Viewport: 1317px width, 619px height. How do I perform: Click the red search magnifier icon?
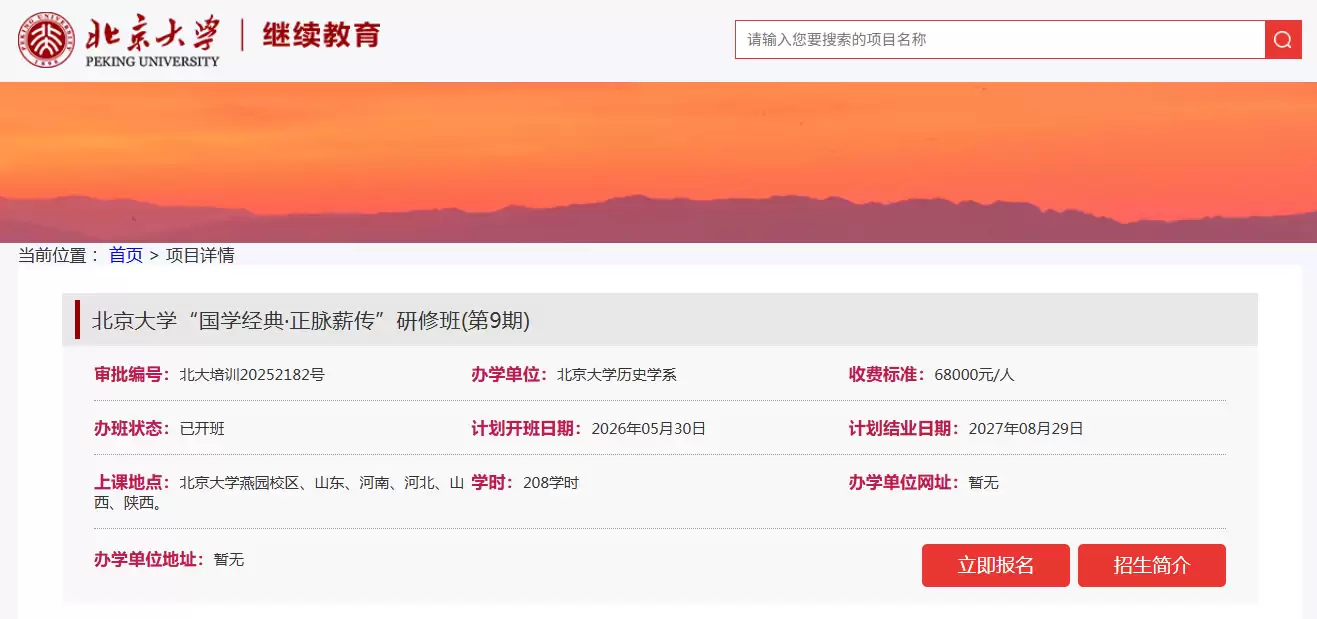(x=1283, y=40)
